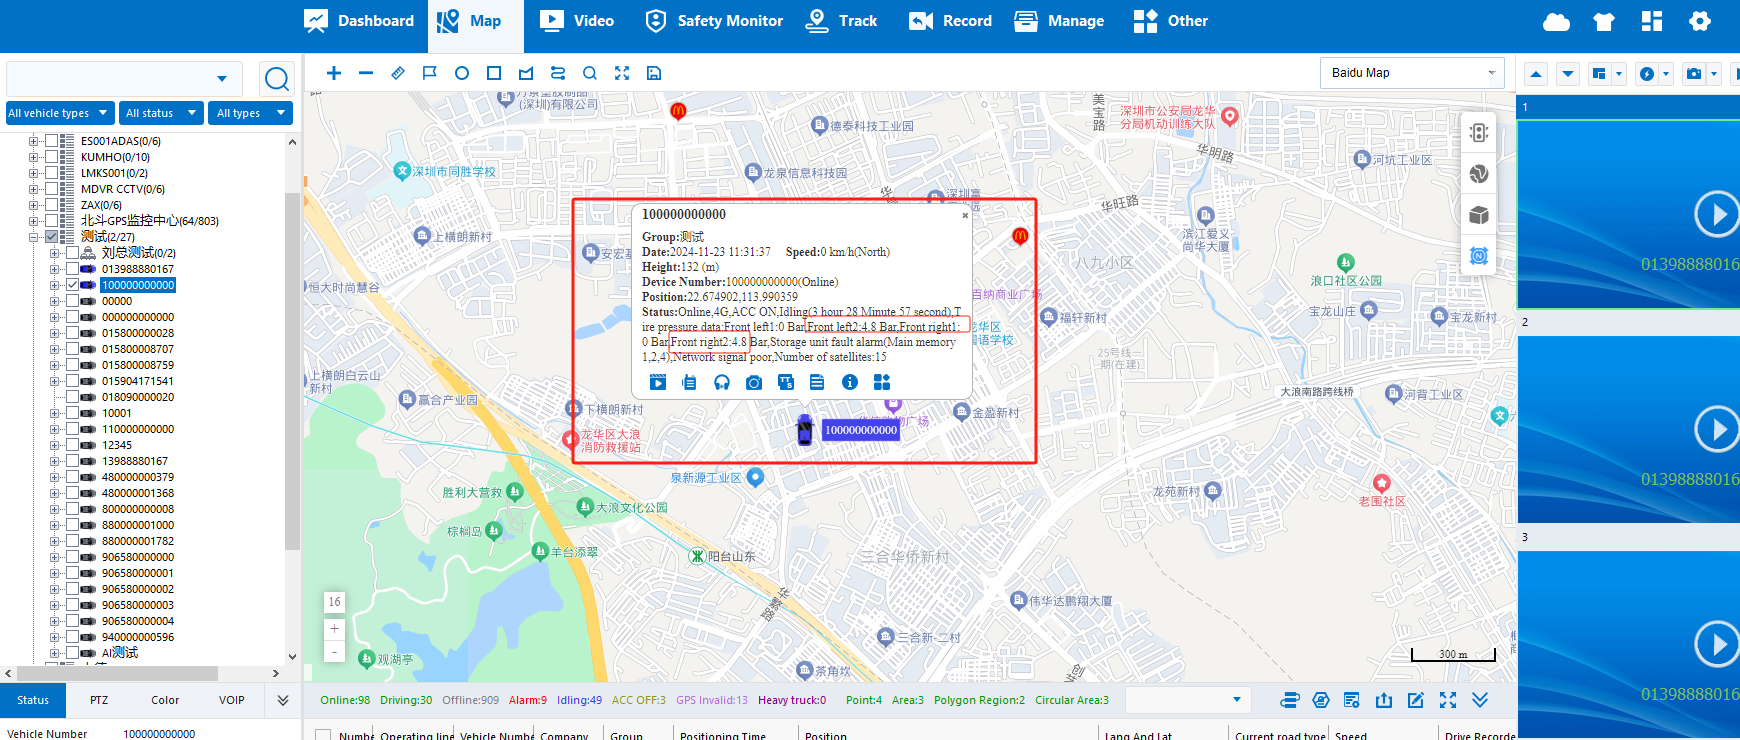Check the box for group MDVR CCTV(0/6)
1740x740 pixels.
pyautogui.click(x=51, y=189)
